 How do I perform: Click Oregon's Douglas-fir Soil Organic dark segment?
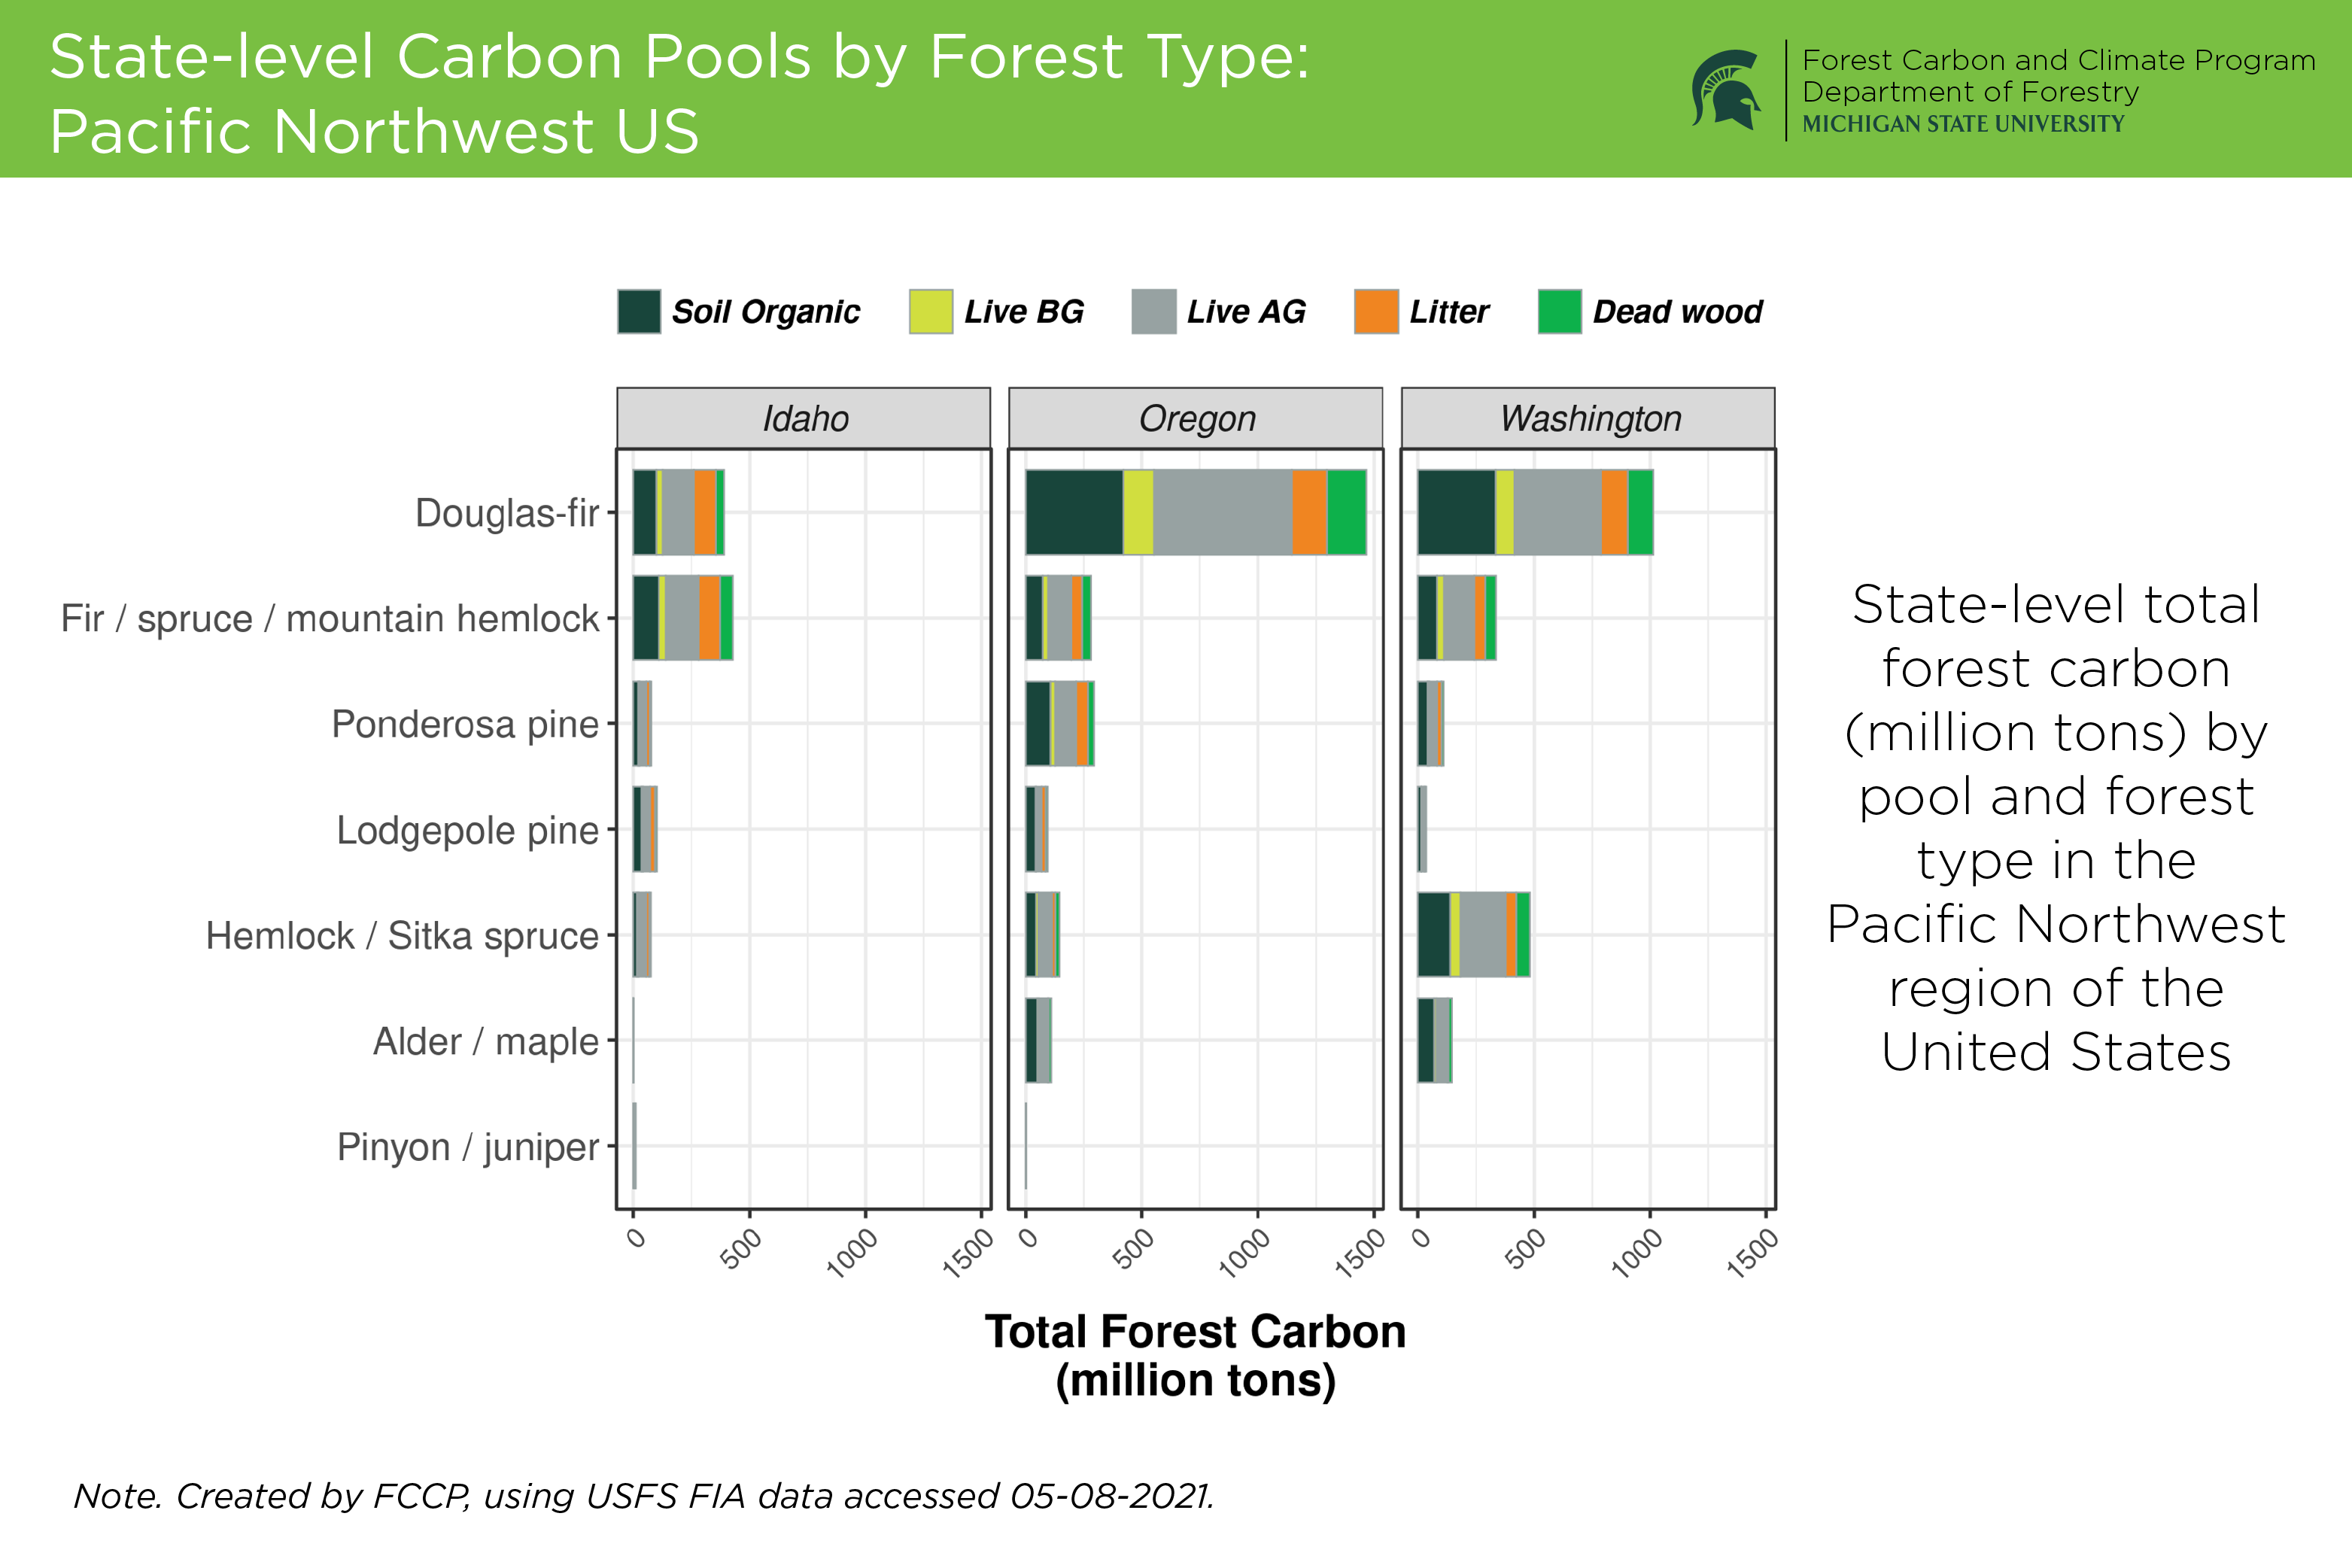pos(1074,512)
